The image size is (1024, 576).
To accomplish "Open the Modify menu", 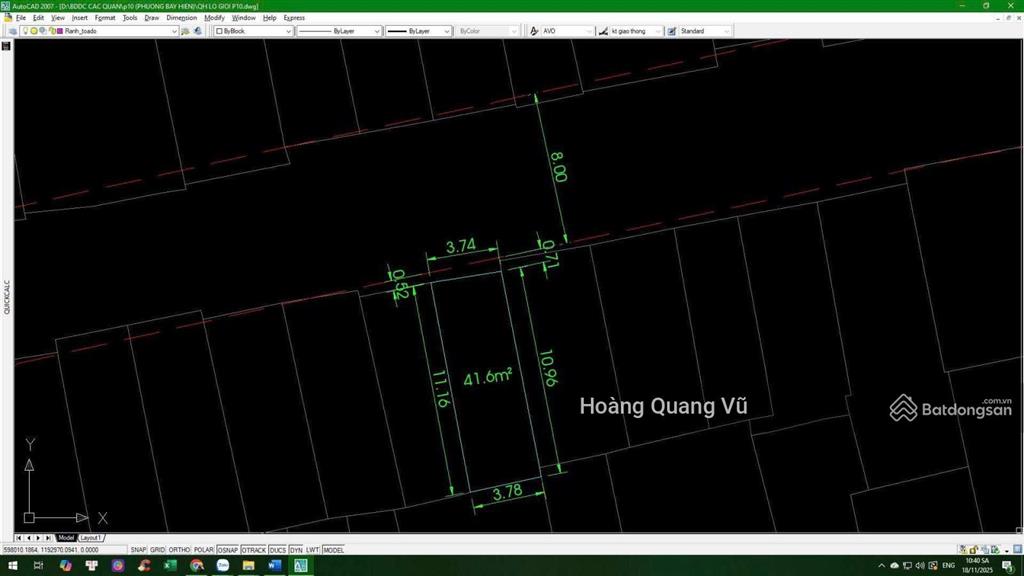I will [214, 18].
